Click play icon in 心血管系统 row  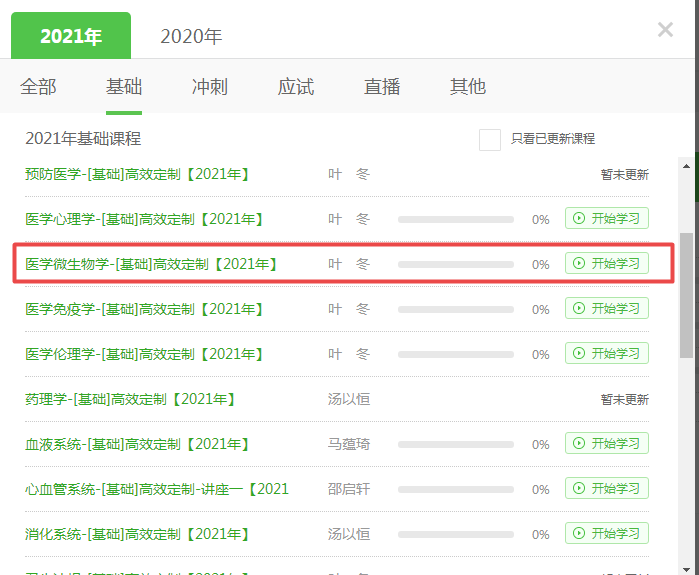[579, 489]
